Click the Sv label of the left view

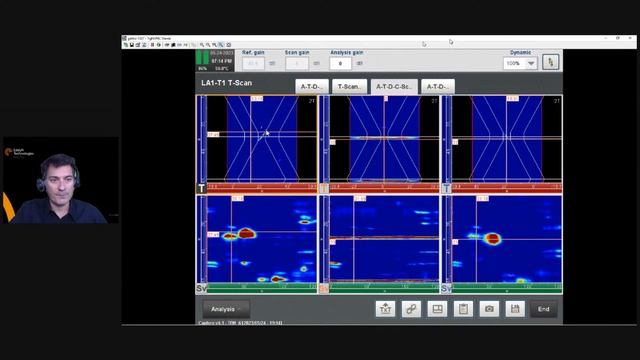click(201, 288)
